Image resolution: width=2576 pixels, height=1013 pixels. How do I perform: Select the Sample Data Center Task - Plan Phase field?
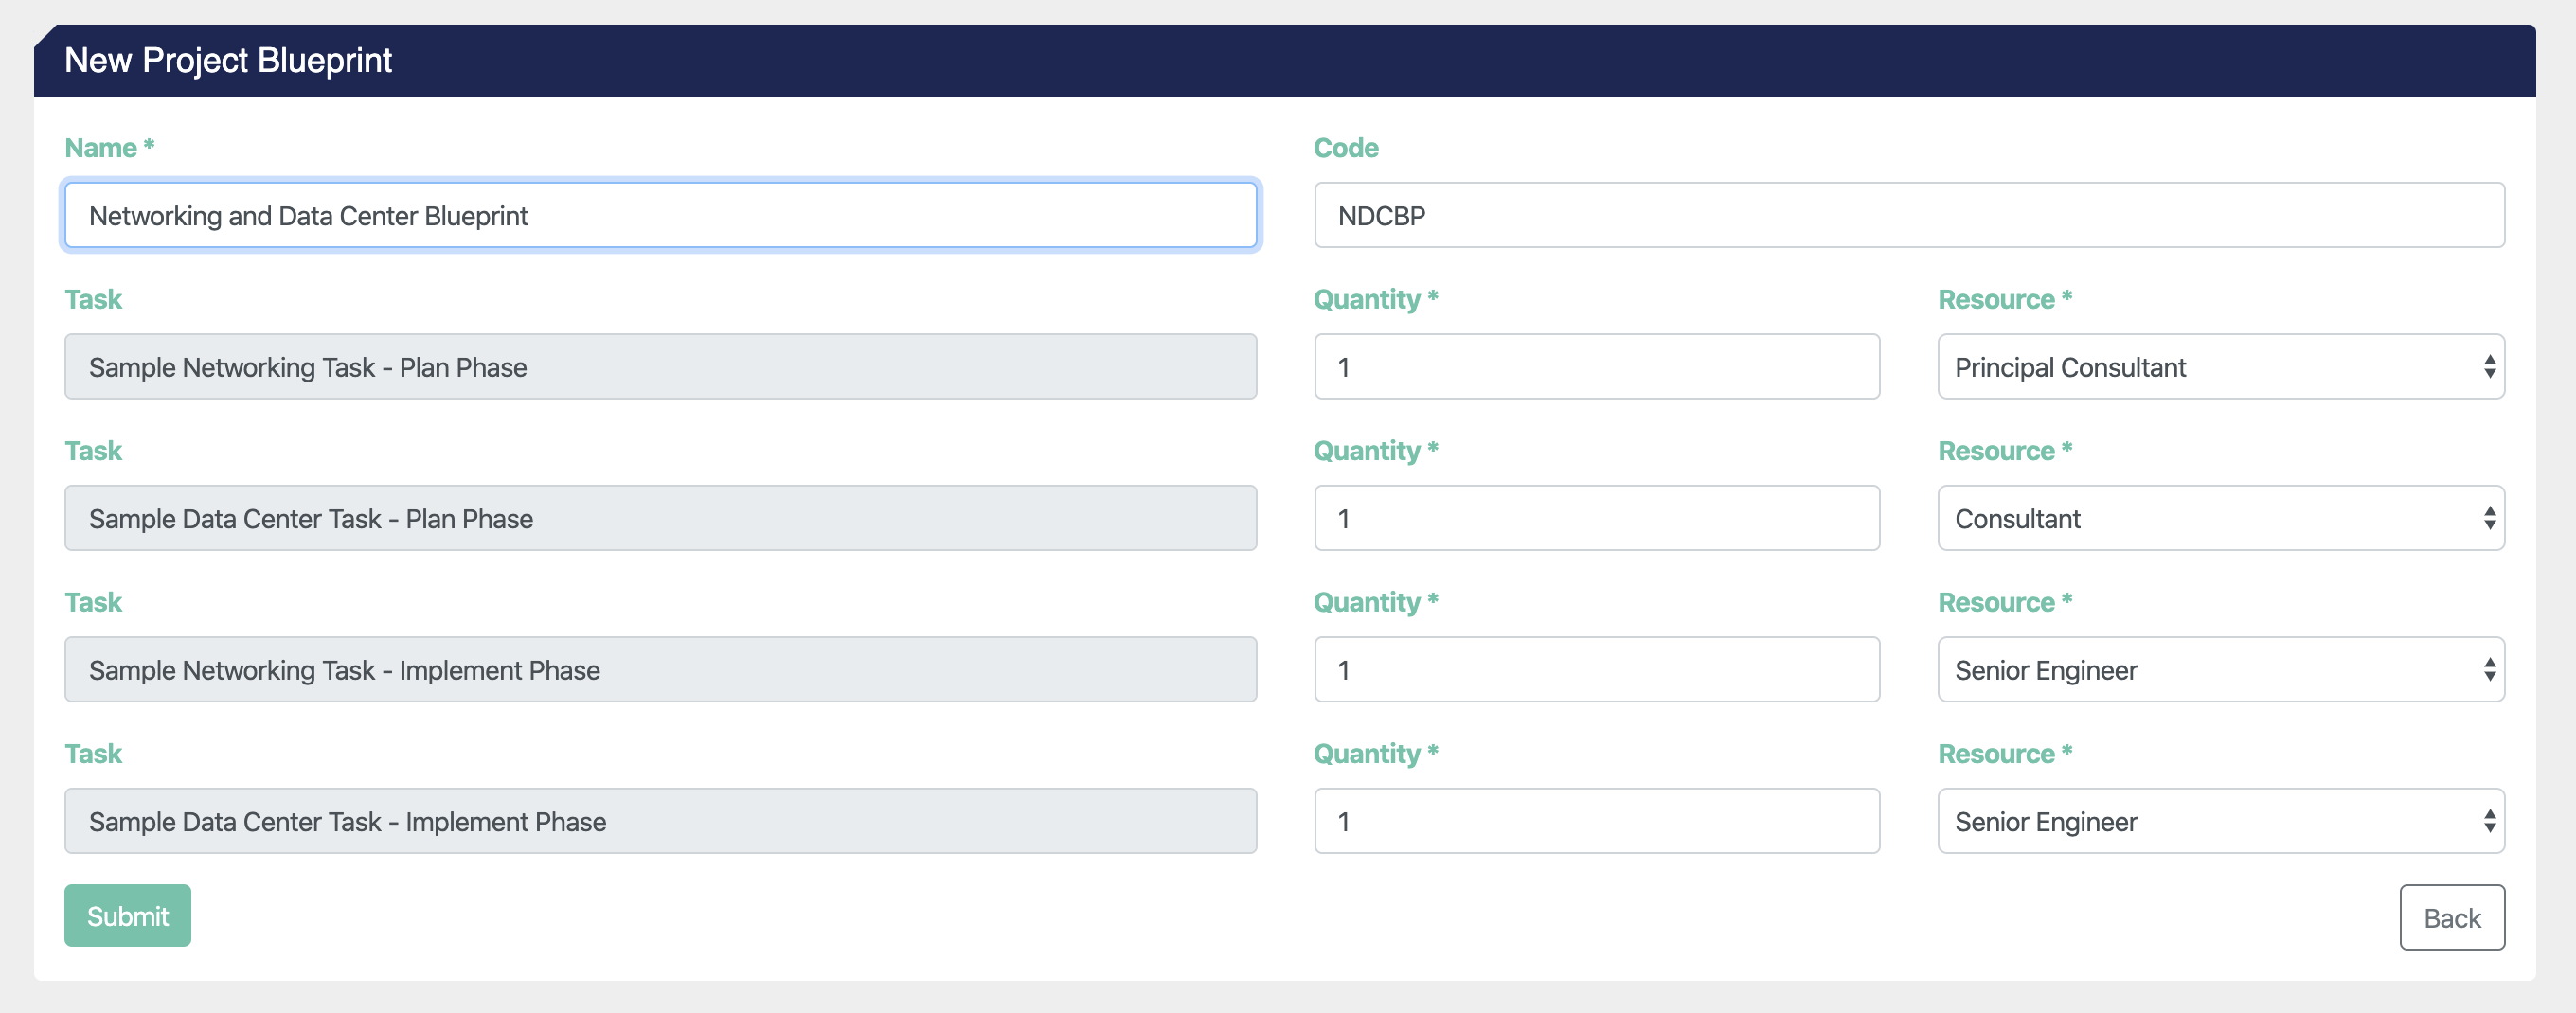point(660,518)
